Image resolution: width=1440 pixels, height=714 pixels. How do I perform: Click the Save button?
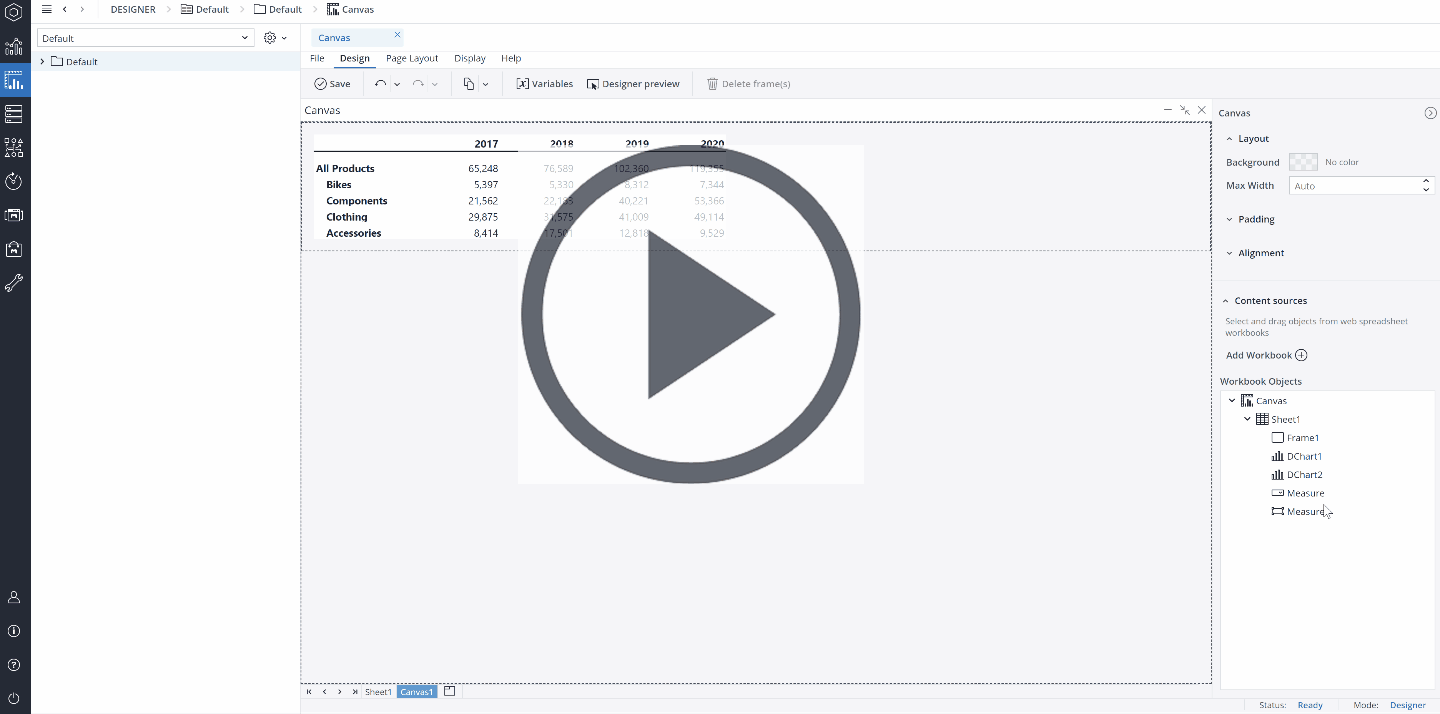332,83
